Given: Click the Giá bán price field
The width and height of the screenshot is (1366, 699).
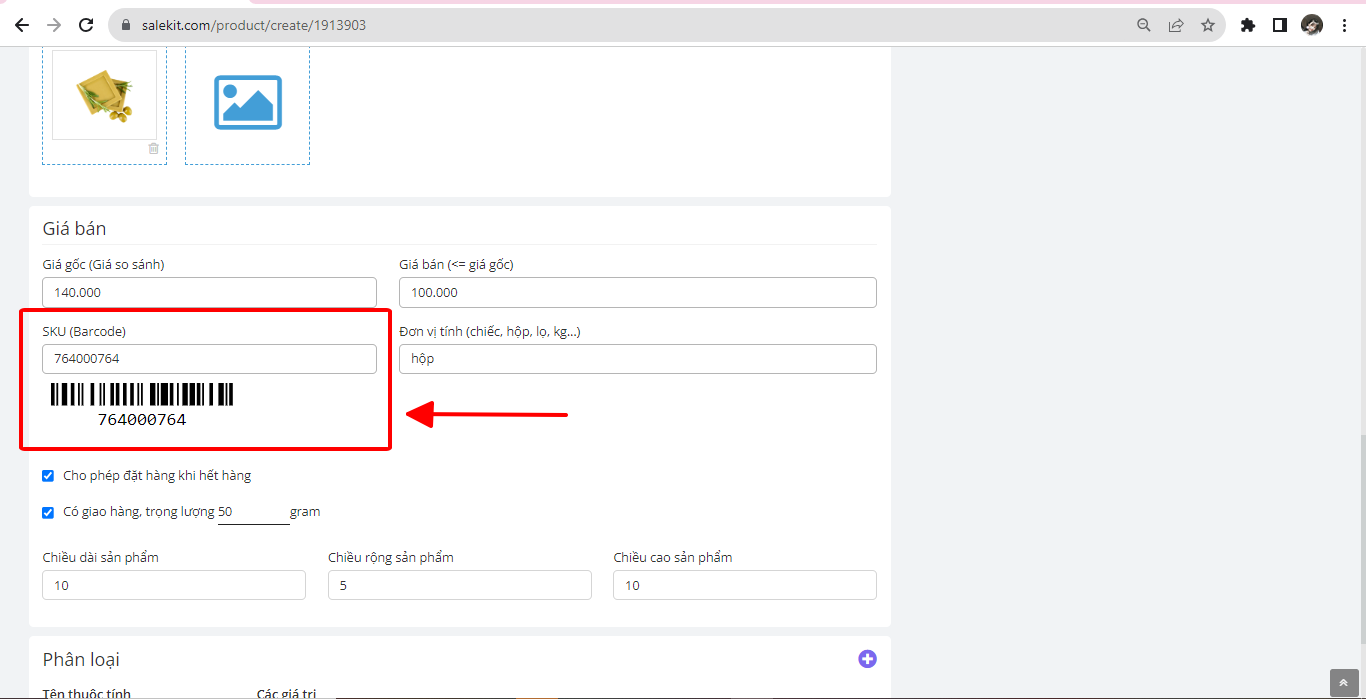Looking at the screenshot, I should 637,293.
